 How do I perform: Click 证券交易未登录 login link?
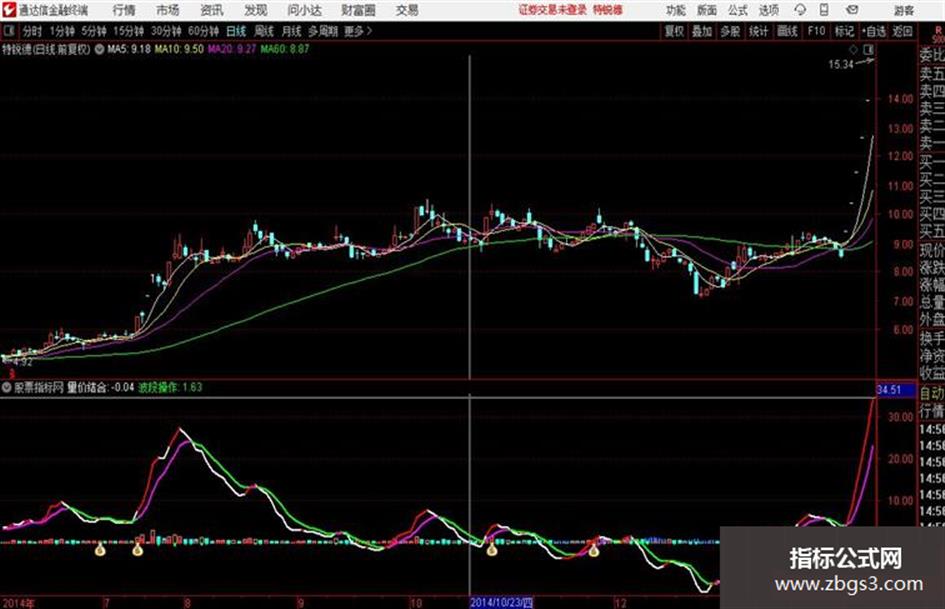coord(553,10)
